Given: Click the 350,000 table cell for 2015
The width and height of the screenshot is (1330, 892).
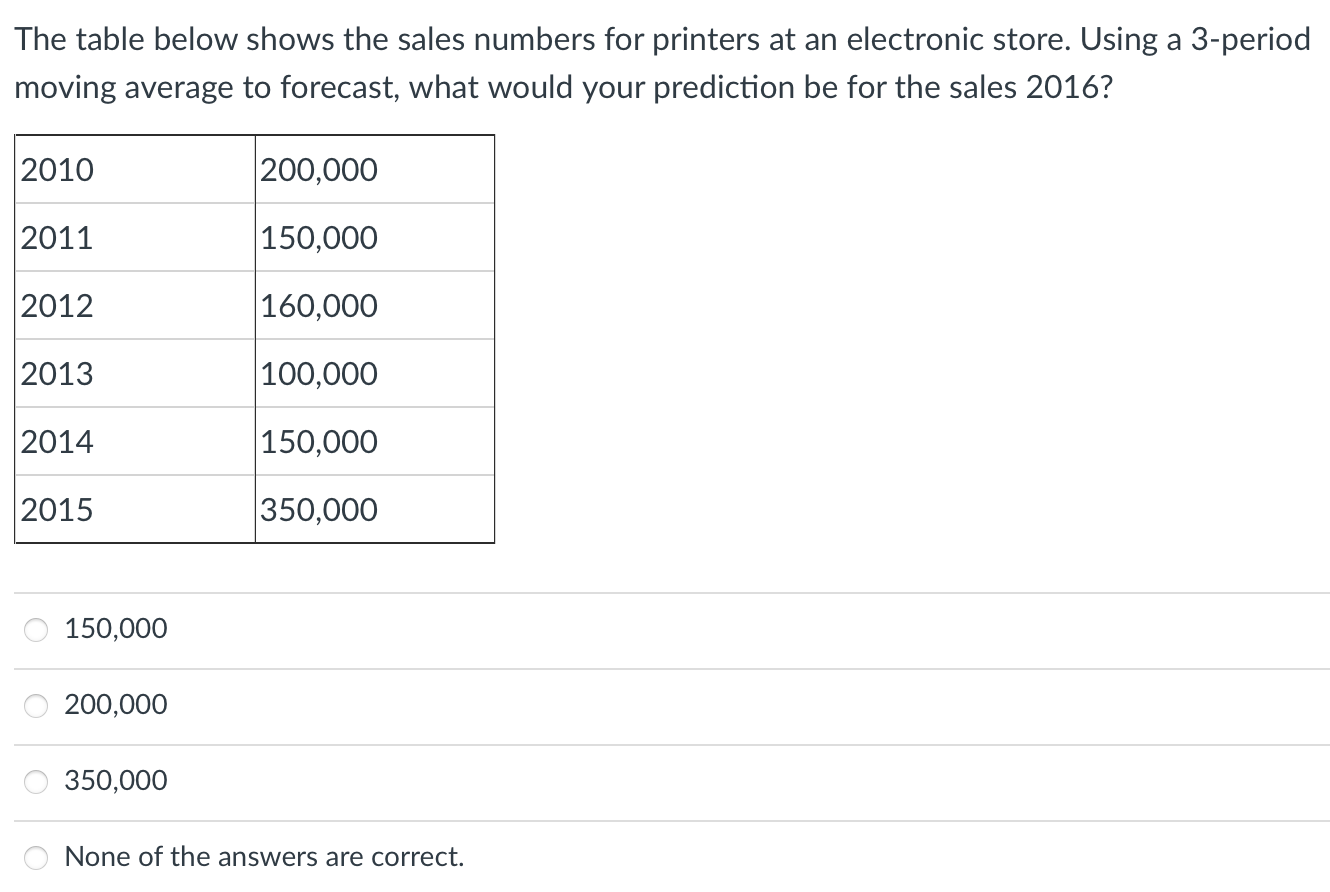Looking at the screenshot, I should tap(375, 510).
